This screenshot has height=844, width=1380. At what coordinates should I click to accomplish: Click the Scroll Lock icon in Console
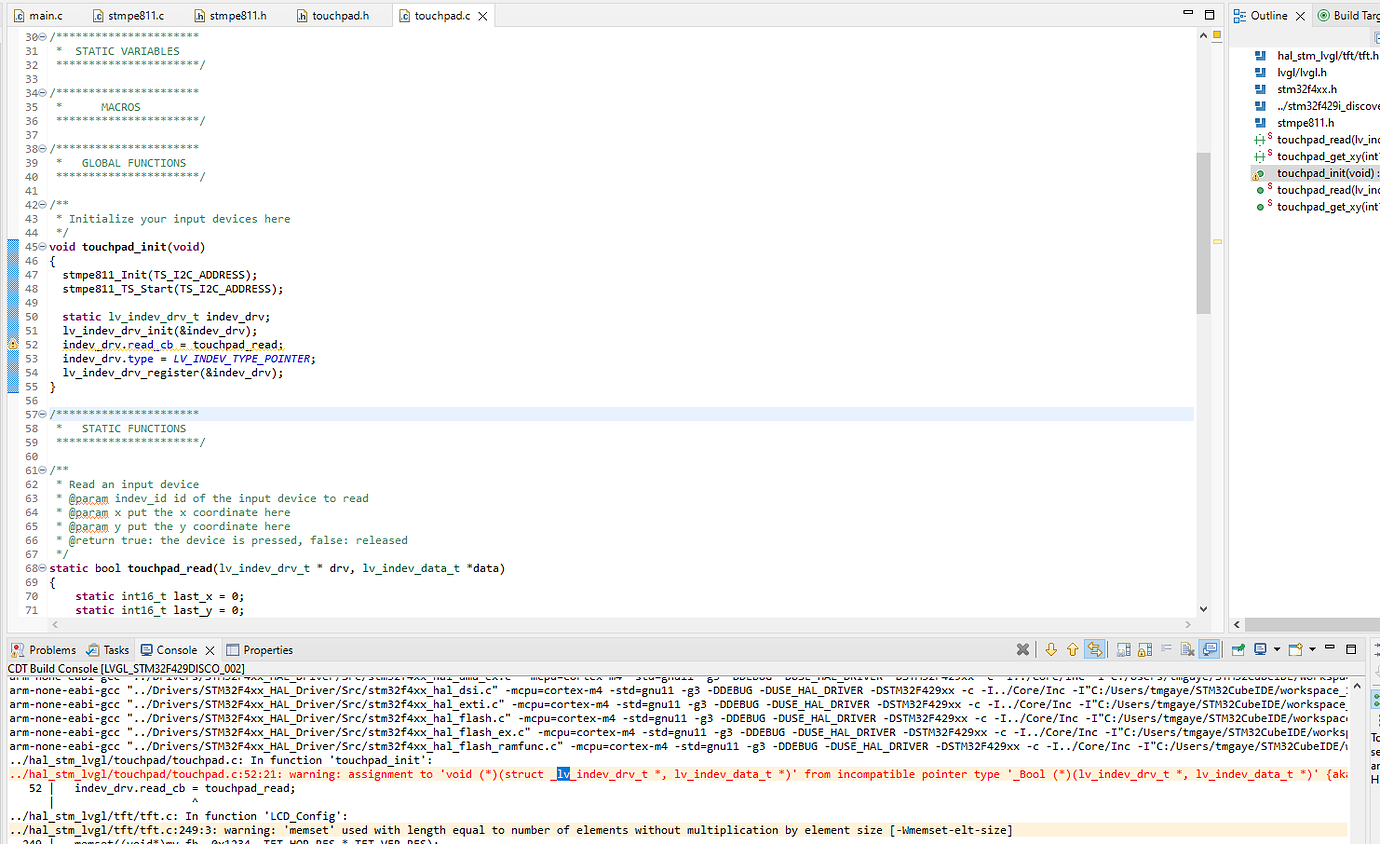[1145, 650]
